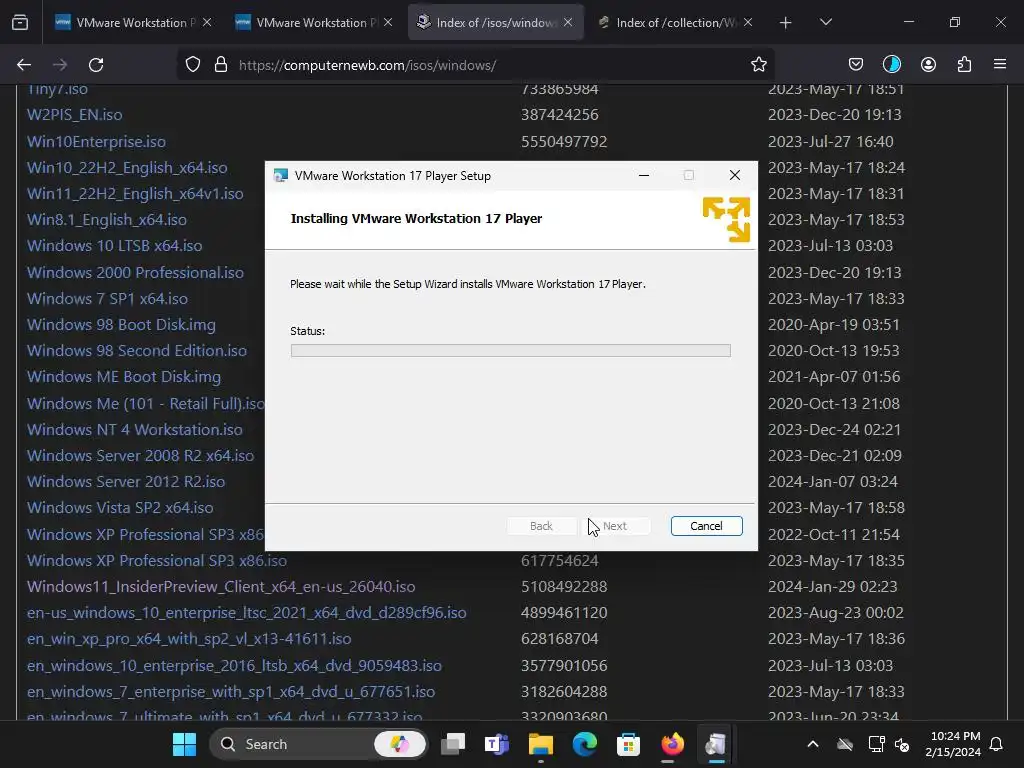Viewport: 1024px width, 768px height.
Task: Click the VMware installer taskbar icon
Action: [716, 744]
